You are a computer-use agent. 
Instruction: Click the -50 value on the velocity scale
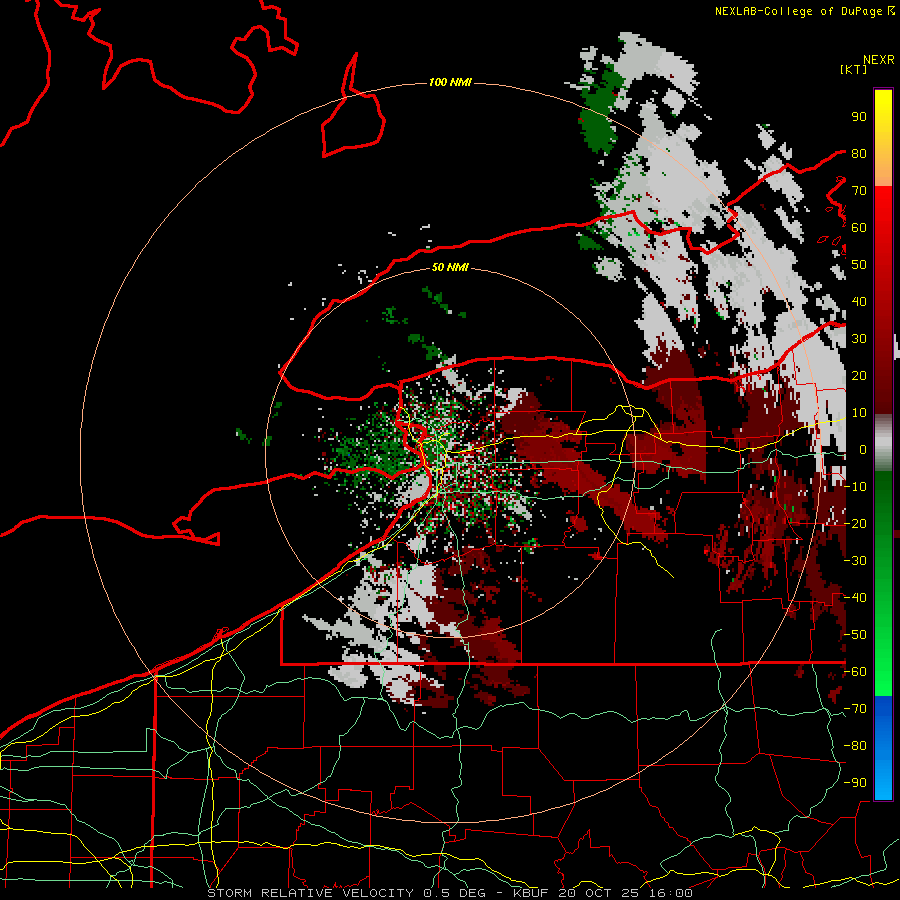(x=855, y=635)
